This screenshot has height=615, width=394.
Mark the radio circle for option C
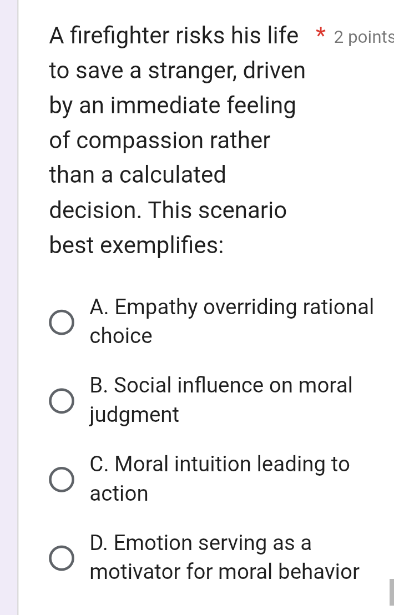pos(62,479)
